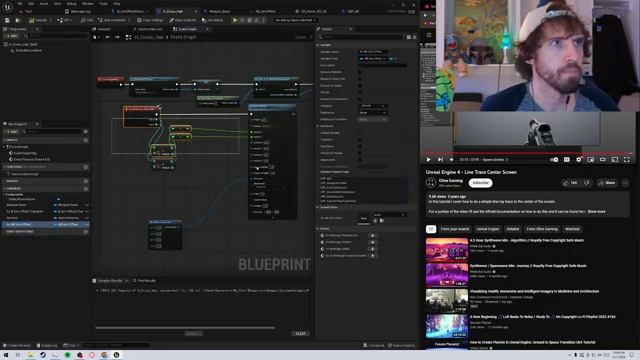Open the Category dropdown in Details
Image resolution: width=640 pixels, height=360 pixels.
tap(372, 106)
